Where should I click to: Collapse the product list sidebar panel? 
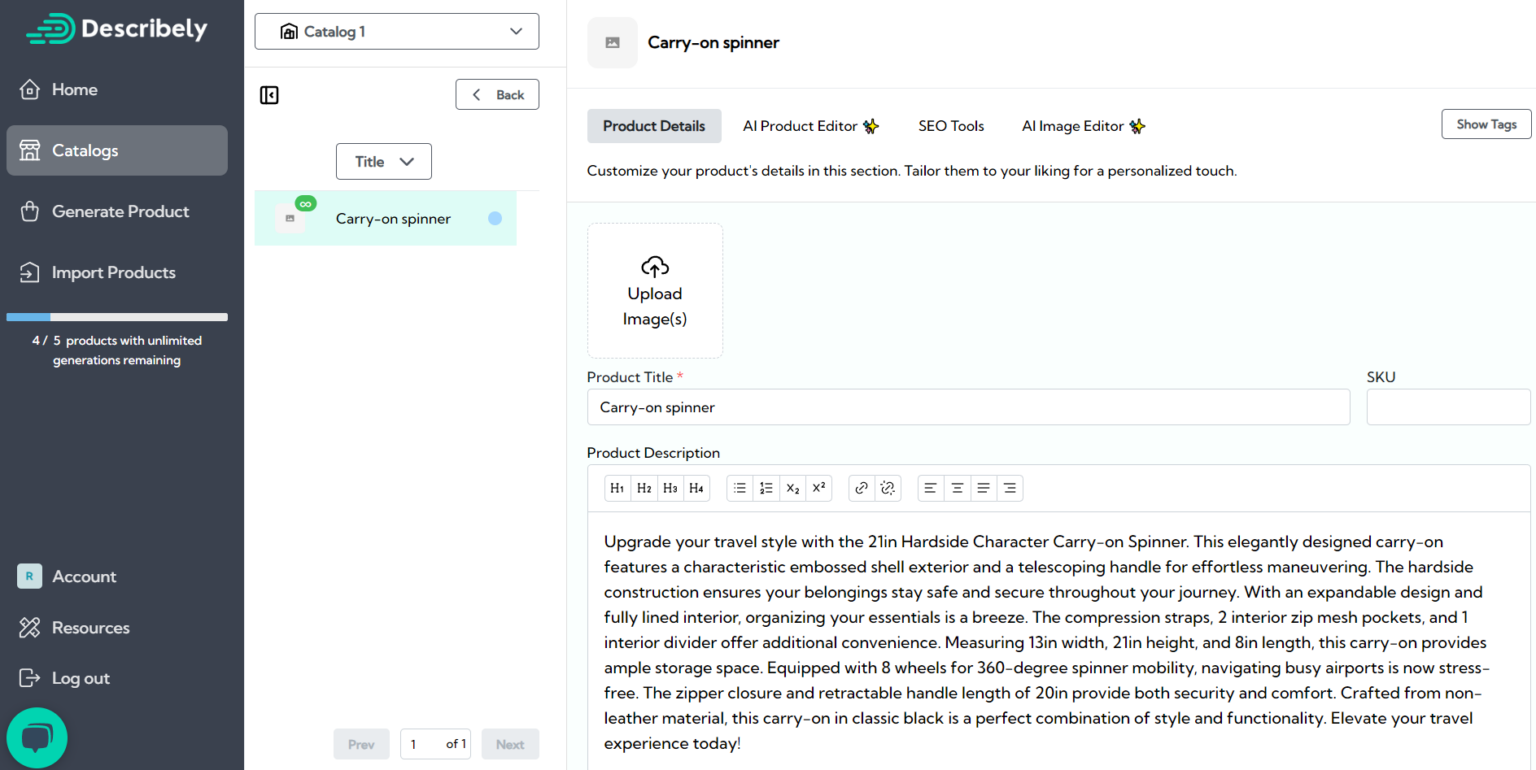[268, 94]
